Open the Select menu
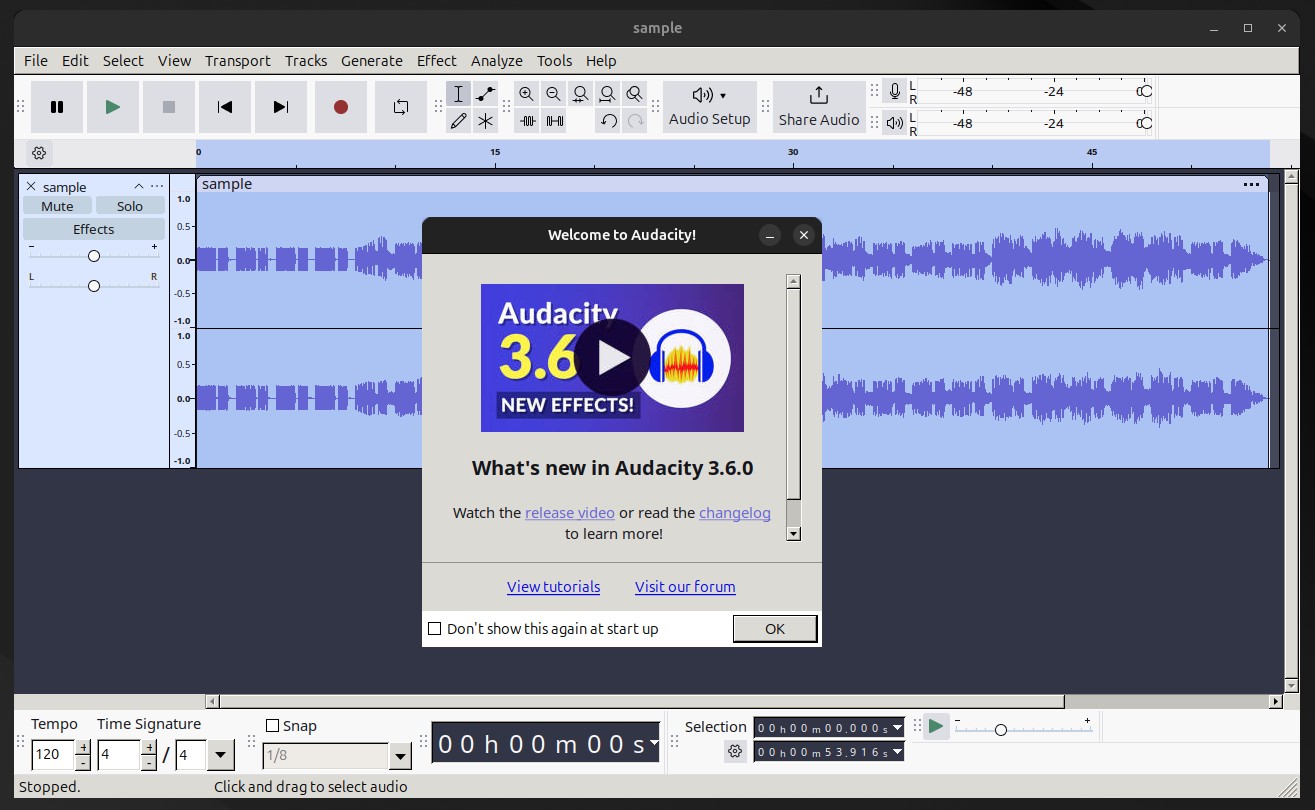The height and width of the screenshot is (810, 1315). click(123, 61)
